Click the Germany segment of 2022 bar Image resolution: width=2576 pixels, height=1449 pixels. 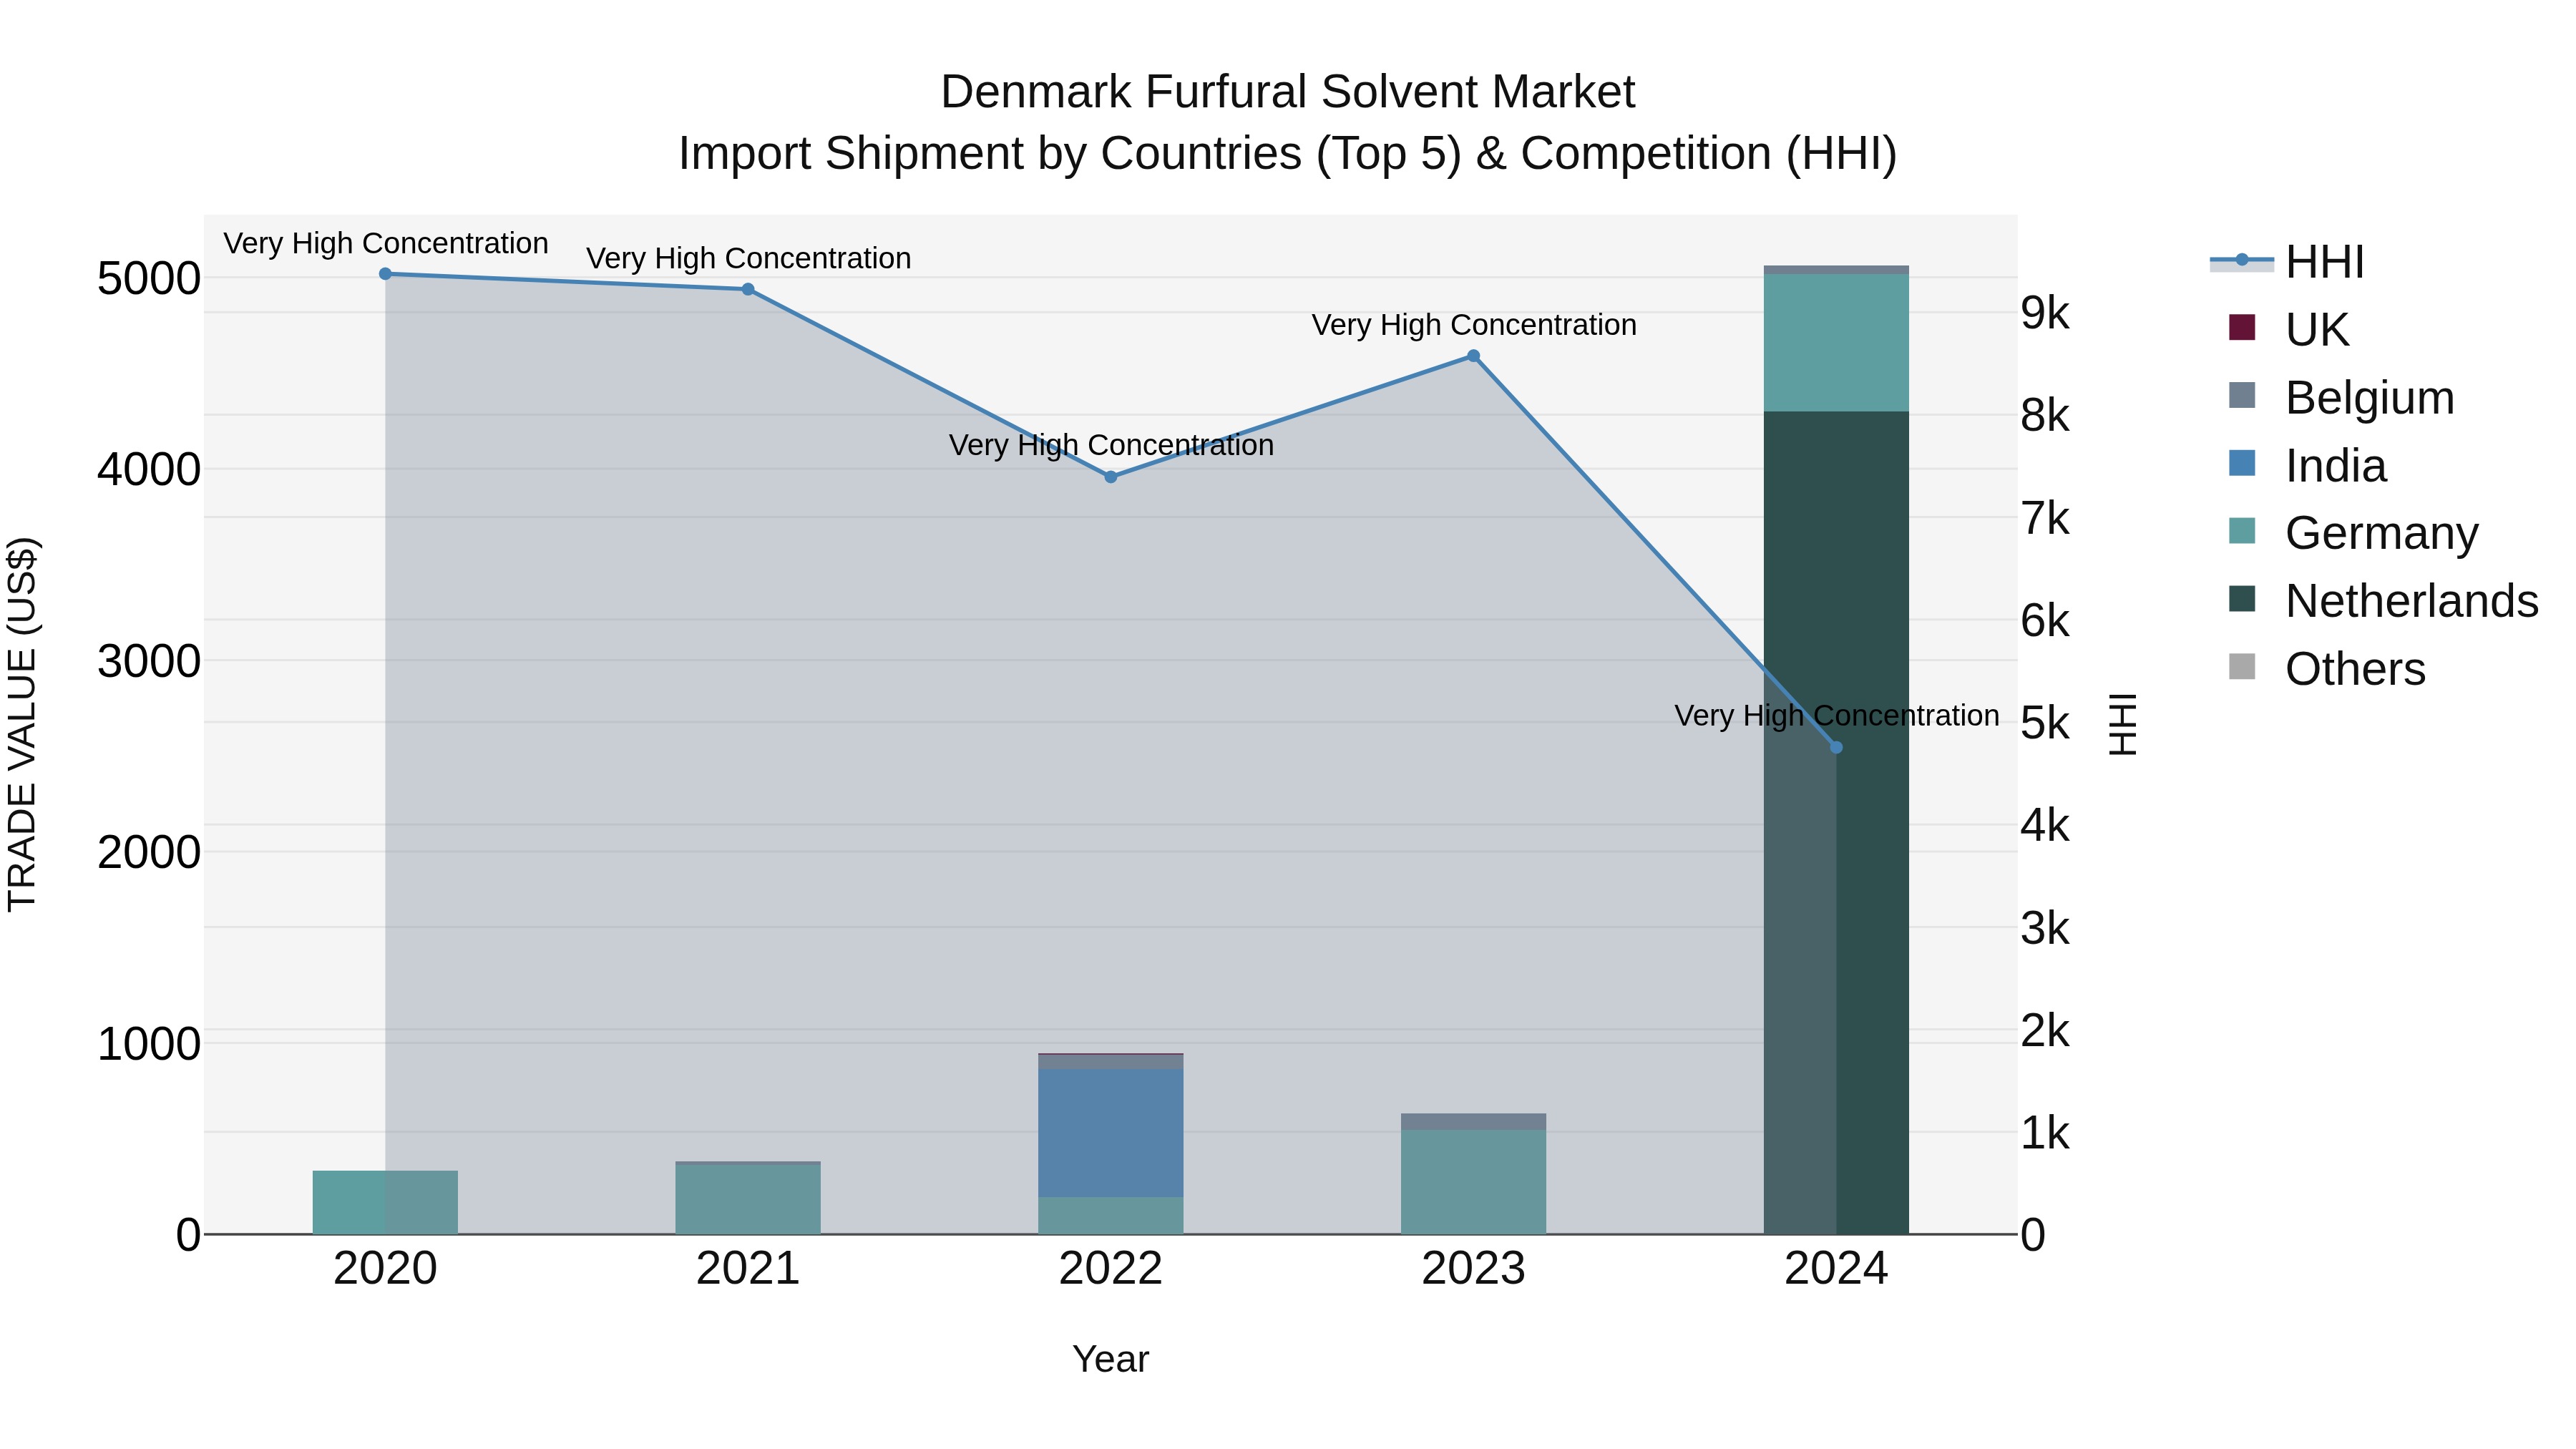pos(1110,1216)
